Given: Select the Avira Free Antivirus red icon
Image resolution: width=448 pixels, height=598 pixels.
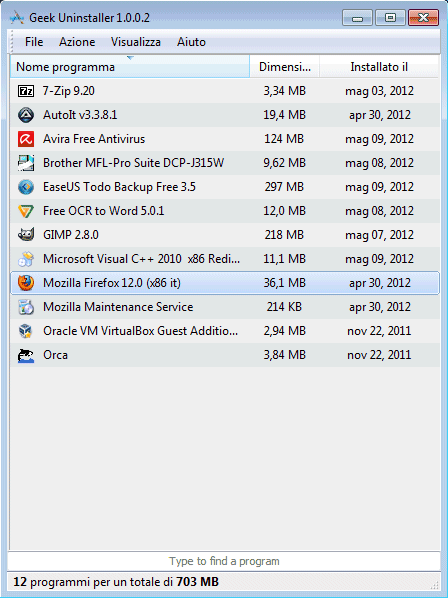Looking at the screenshot, I should pos(26,139).
